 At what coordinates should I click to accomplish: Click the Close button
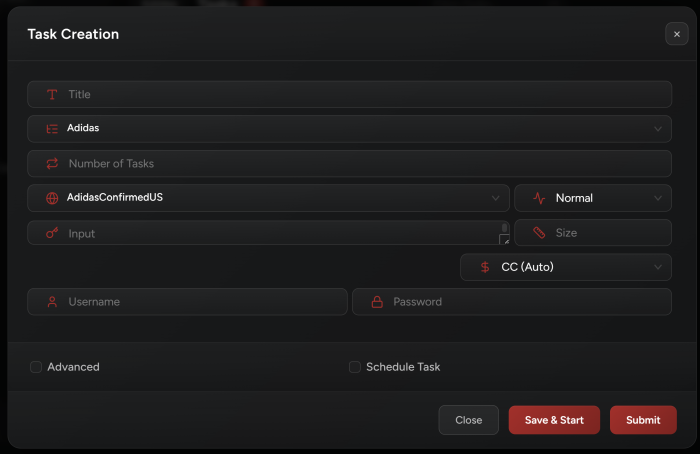coord(468,420)
